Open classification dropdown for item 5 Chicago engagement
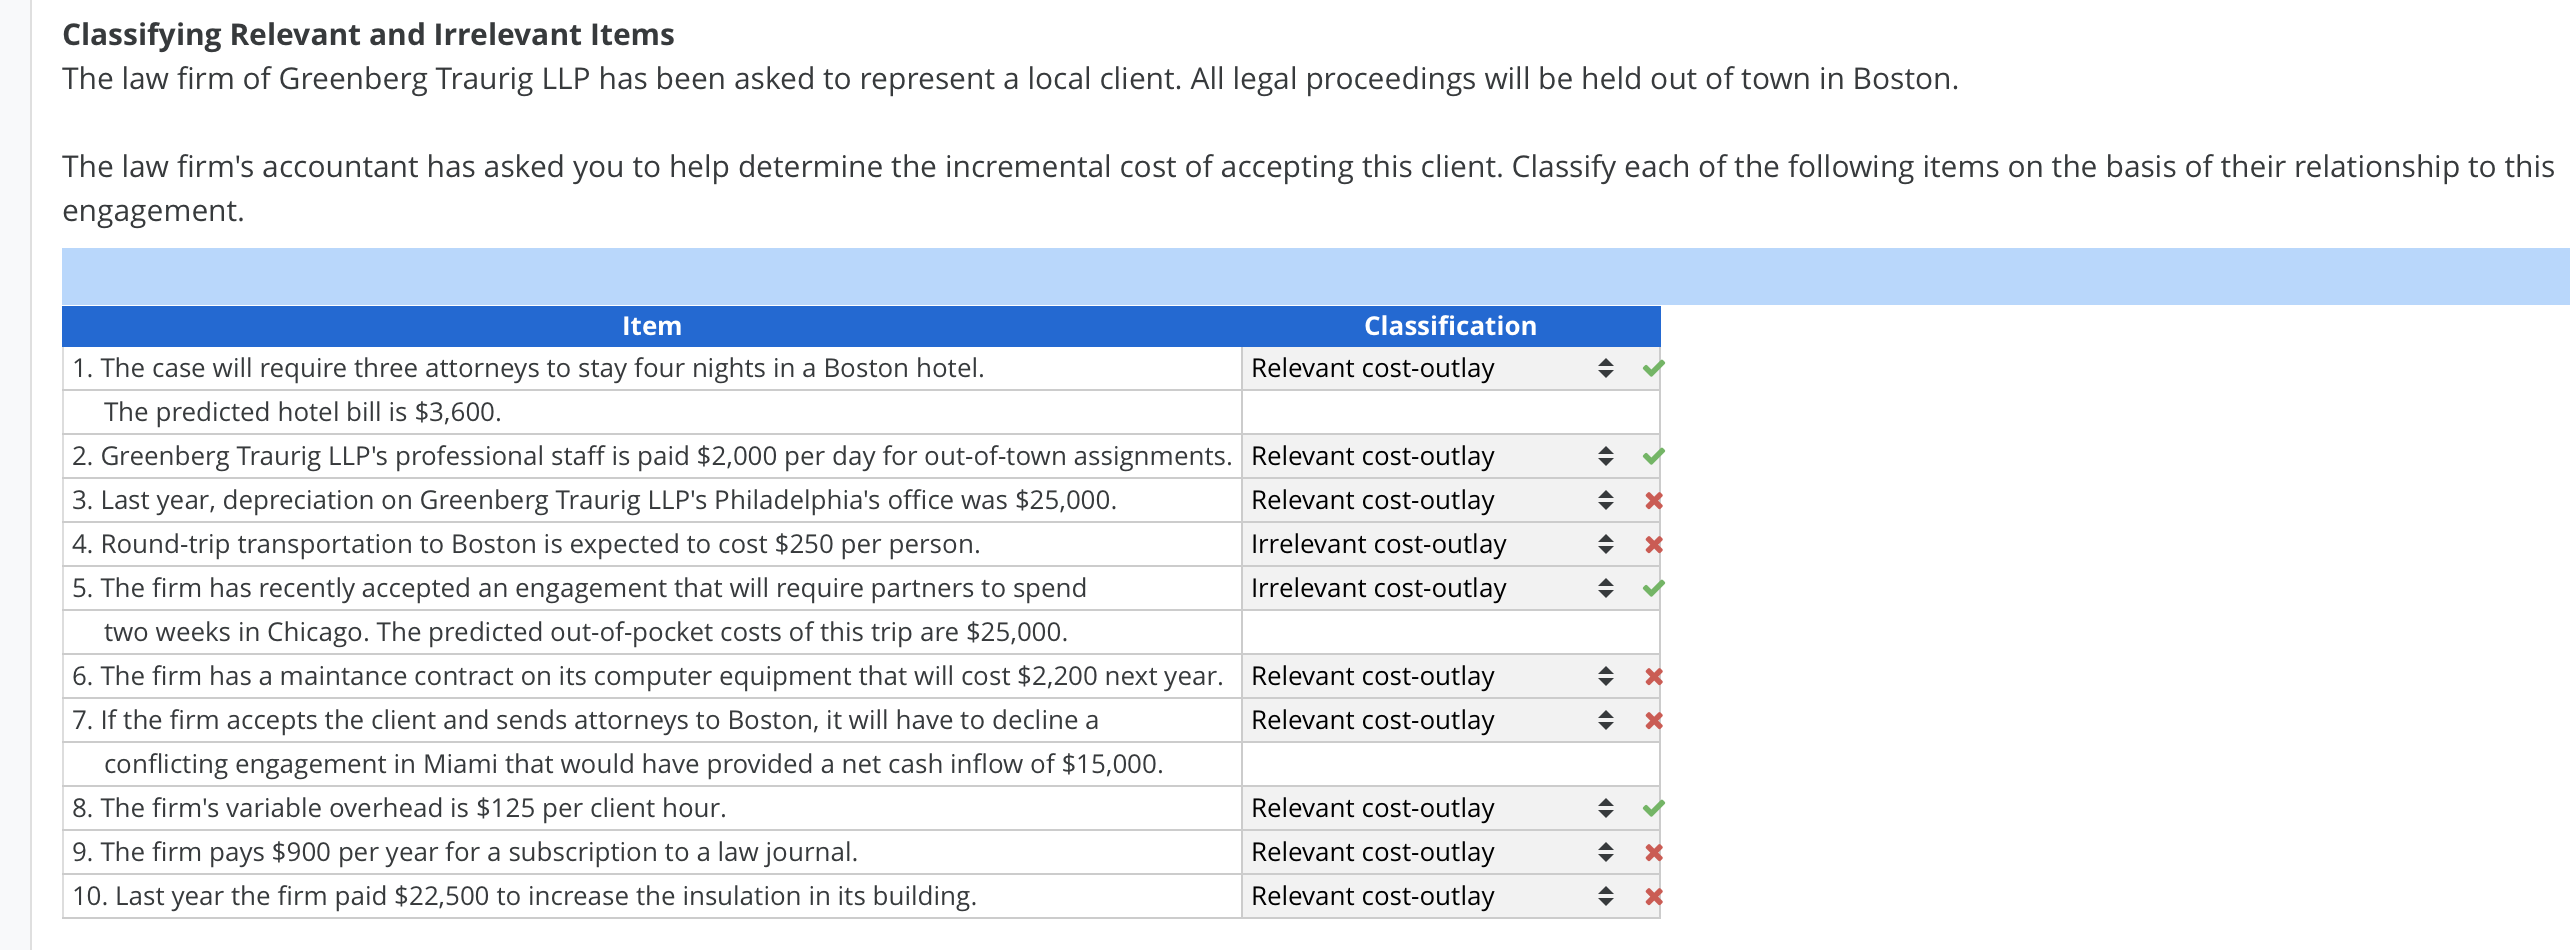2570x950 pixels. tap(1432, 588)
